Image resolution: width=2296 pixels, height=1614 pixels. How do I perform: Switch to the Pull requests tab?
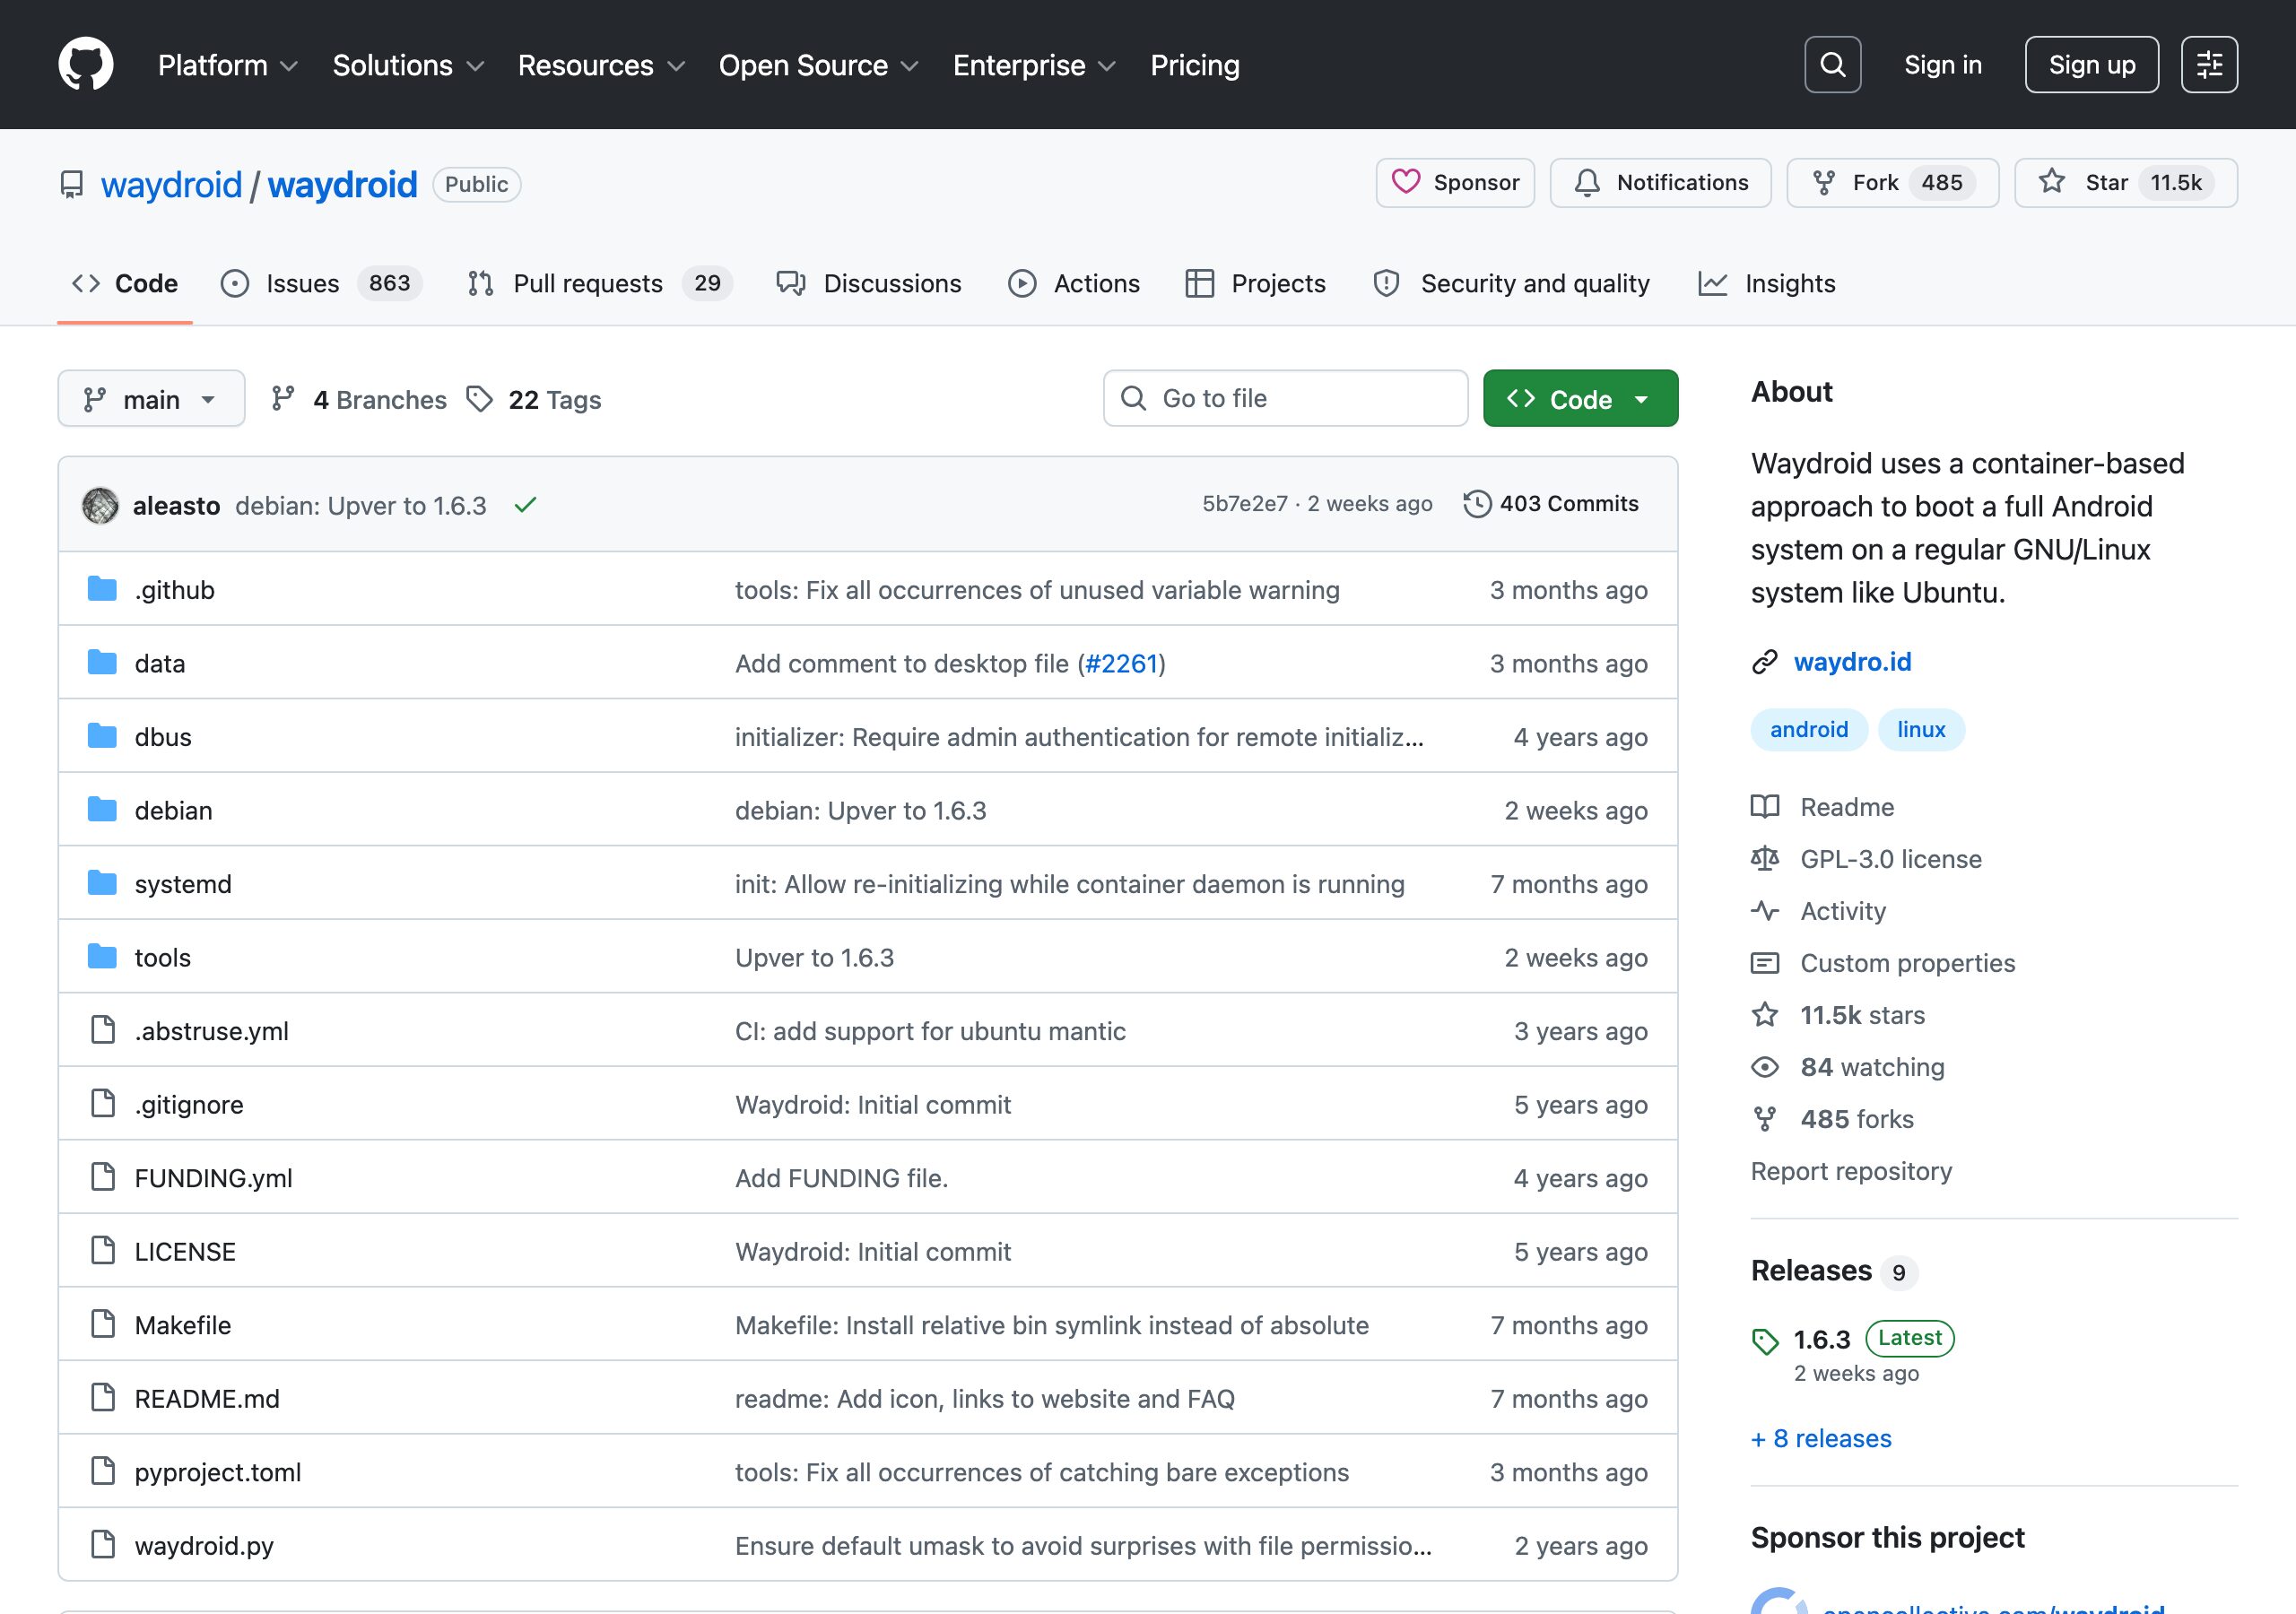click(x=600, y=284)
